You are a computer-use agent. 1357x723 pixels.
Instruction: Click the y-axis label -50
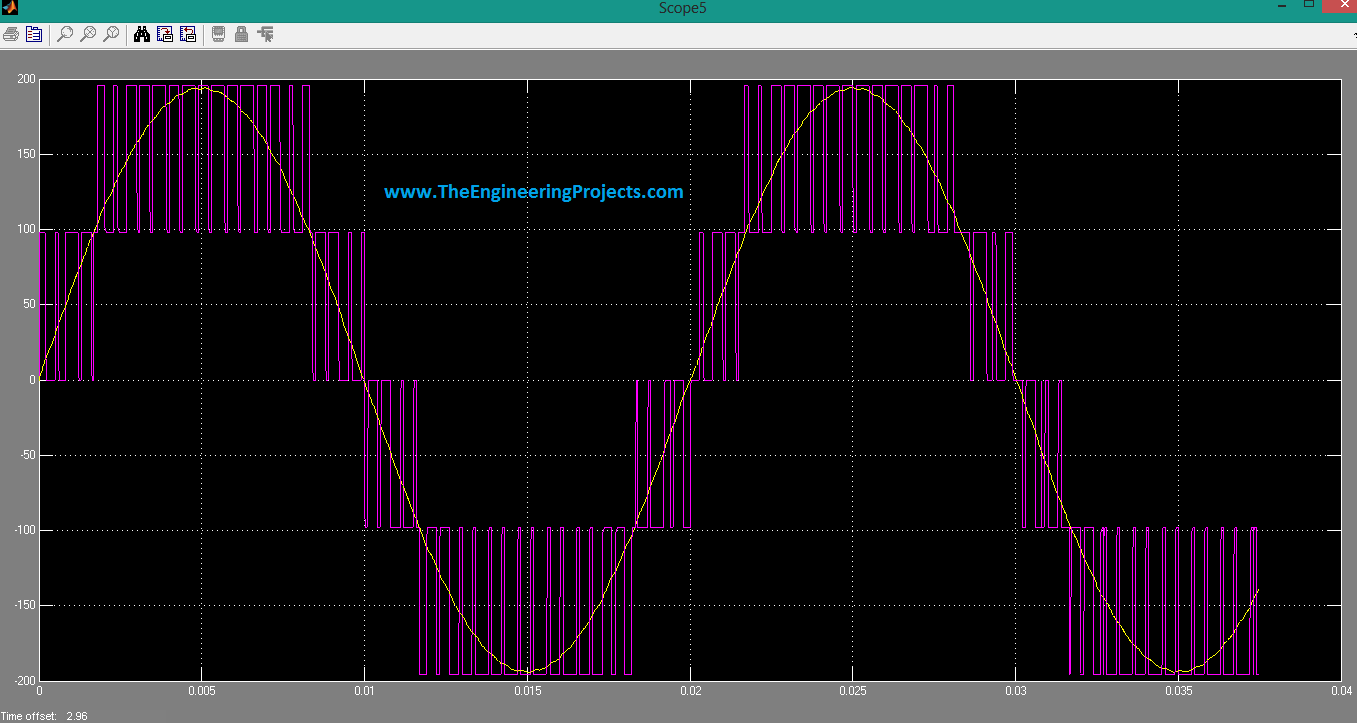point(26,455)
